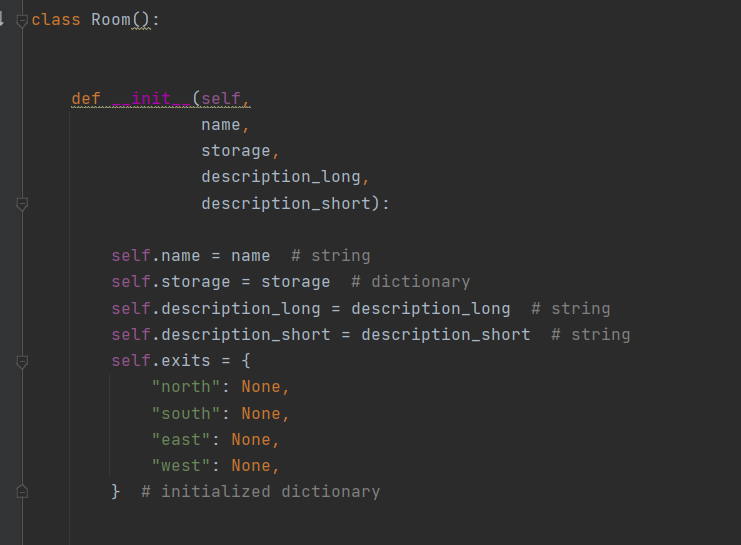Collapse the Room class fold marker
This screenshot has width=741, height=545.
pos(22,21)
